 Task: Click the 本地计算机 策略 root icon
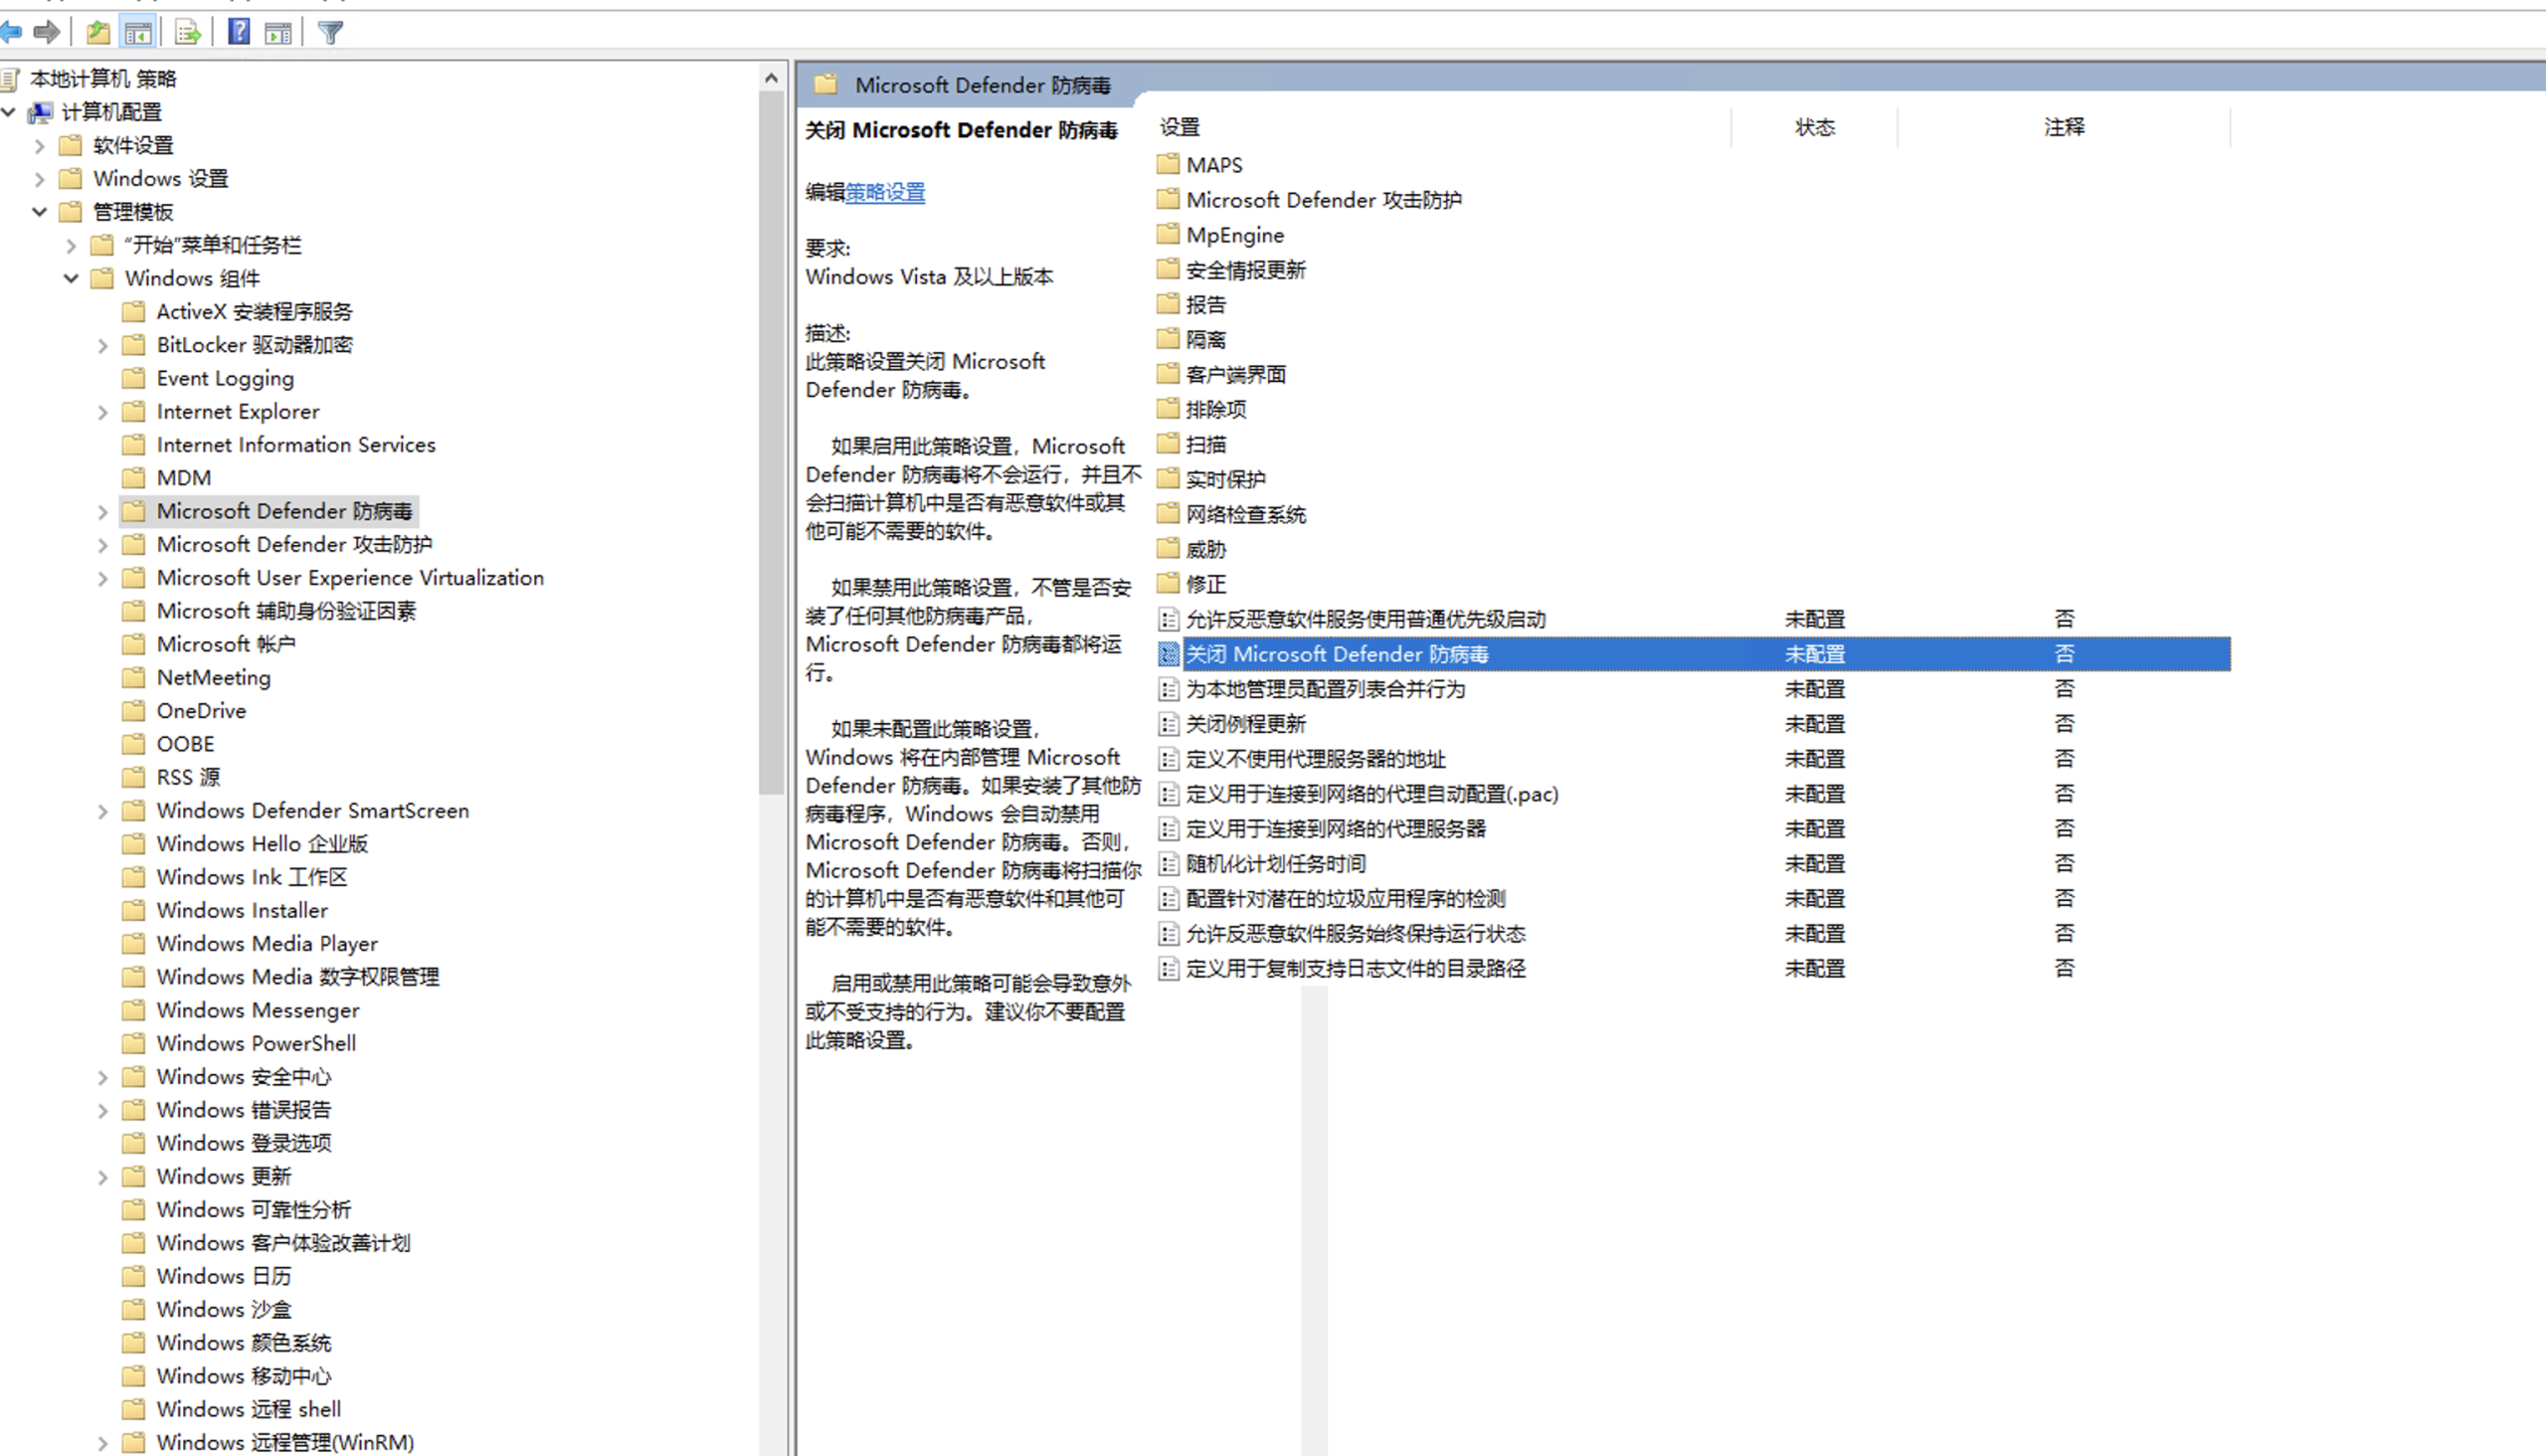[x=10, y=78]
